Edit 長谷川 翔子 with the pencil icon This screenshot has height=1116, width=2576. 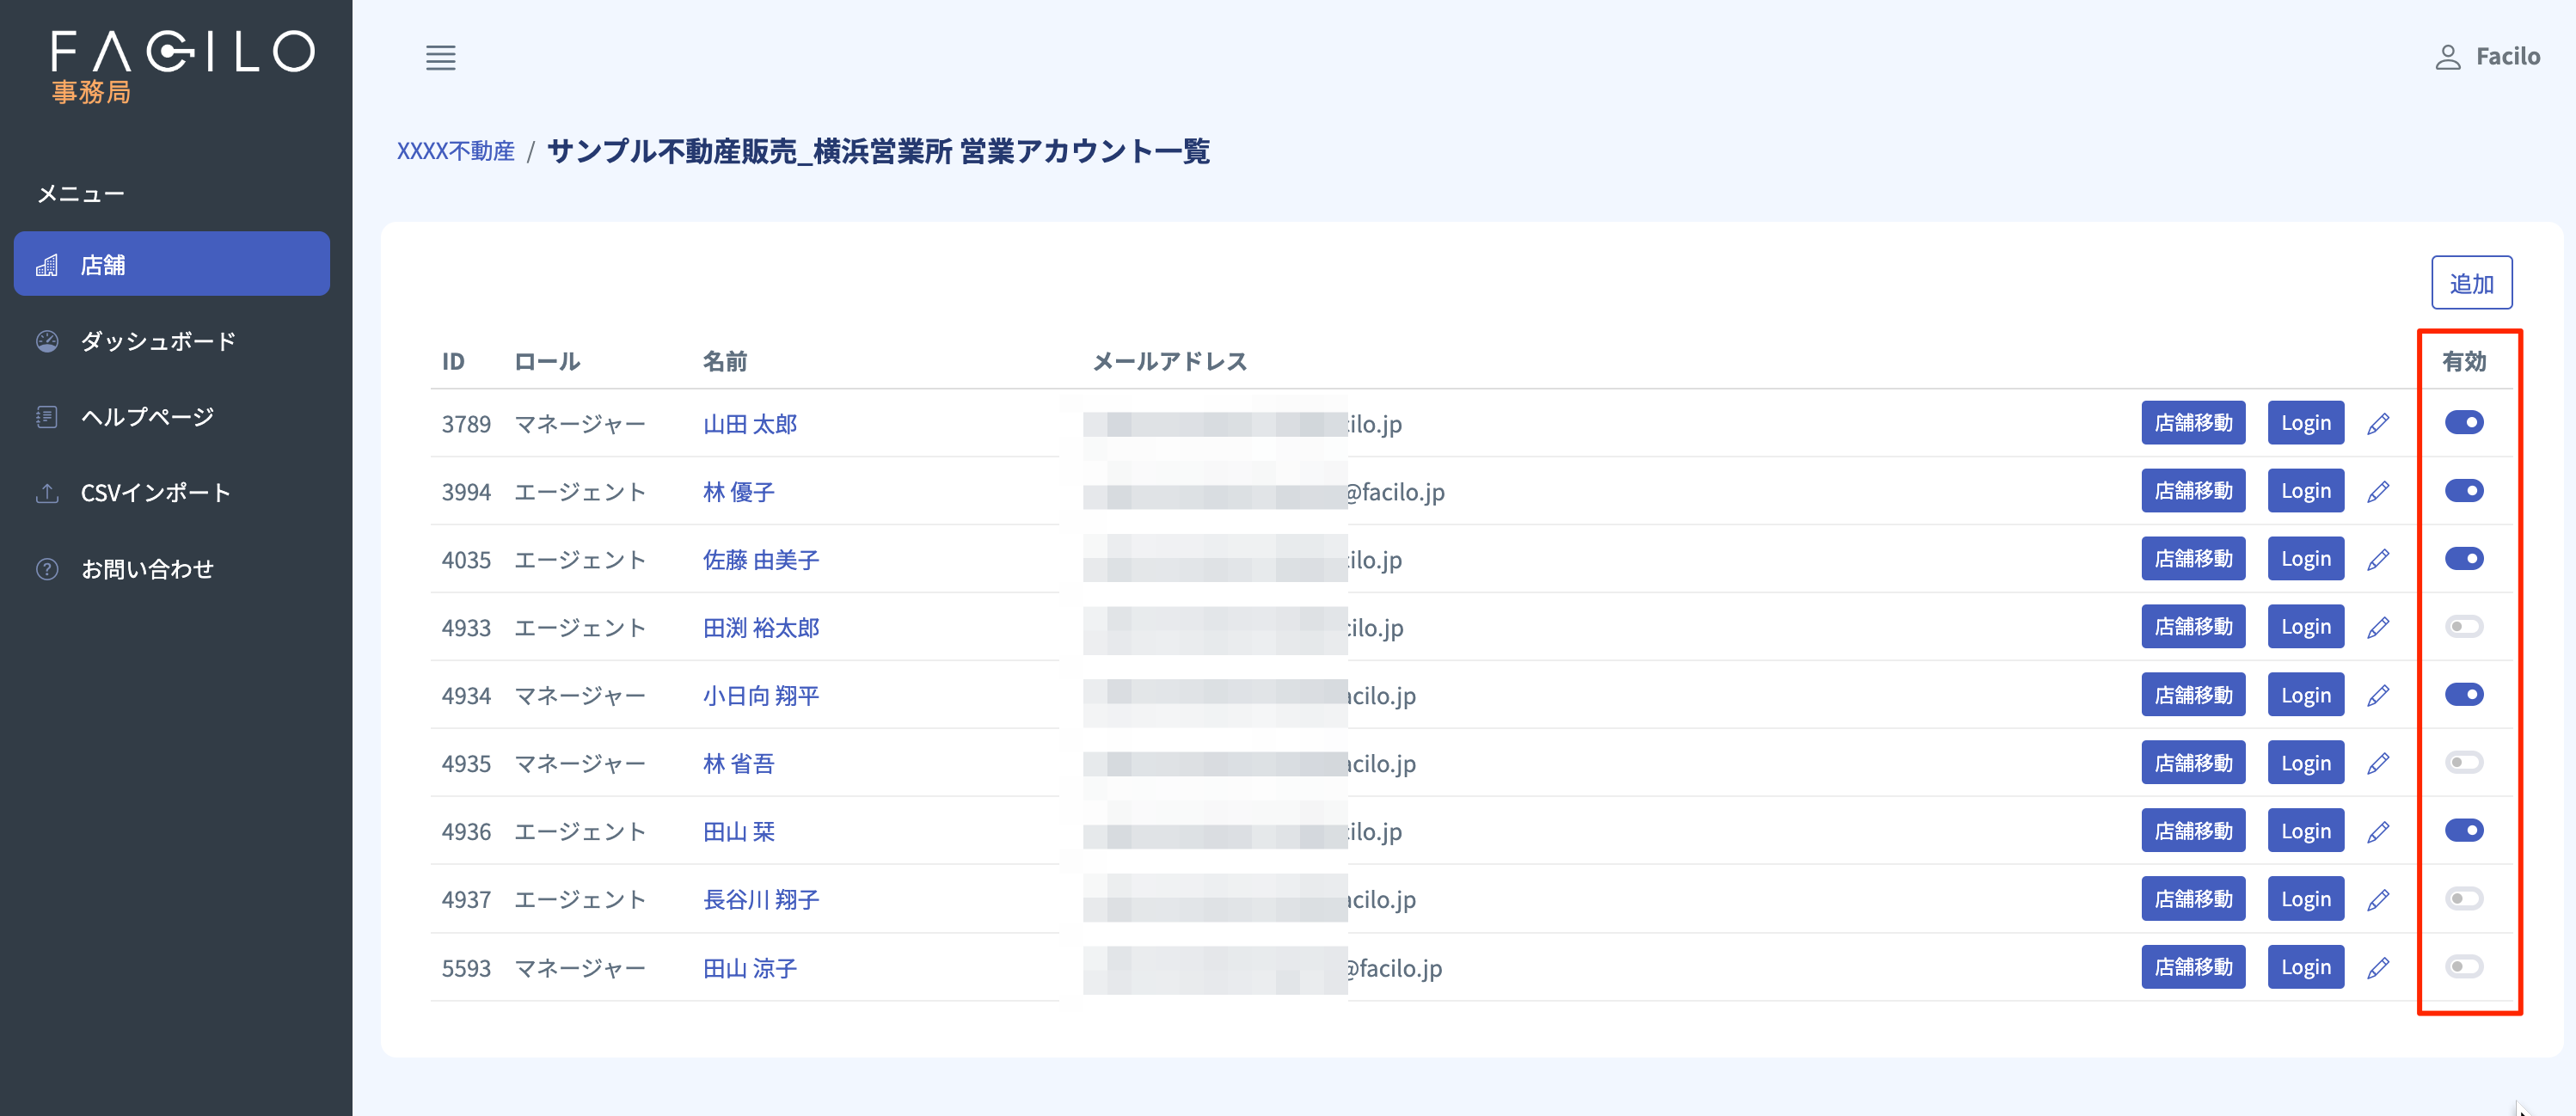coord(2379,899)
